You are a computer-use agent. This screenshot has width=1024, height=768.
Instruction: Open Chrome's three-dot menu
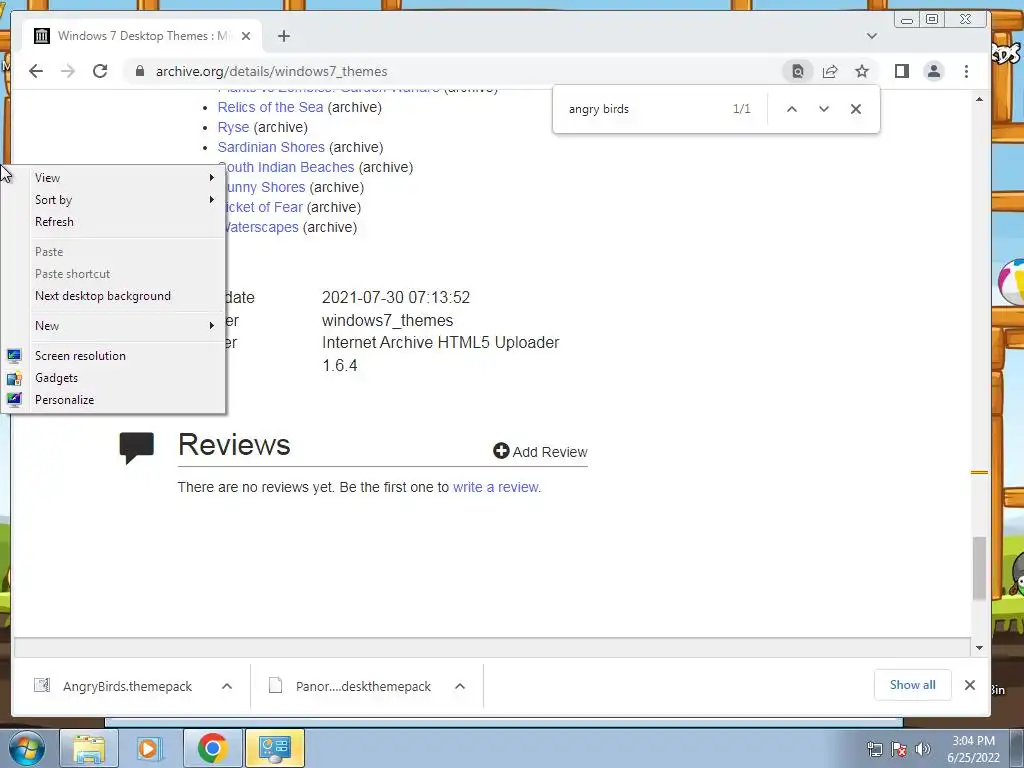967,71
